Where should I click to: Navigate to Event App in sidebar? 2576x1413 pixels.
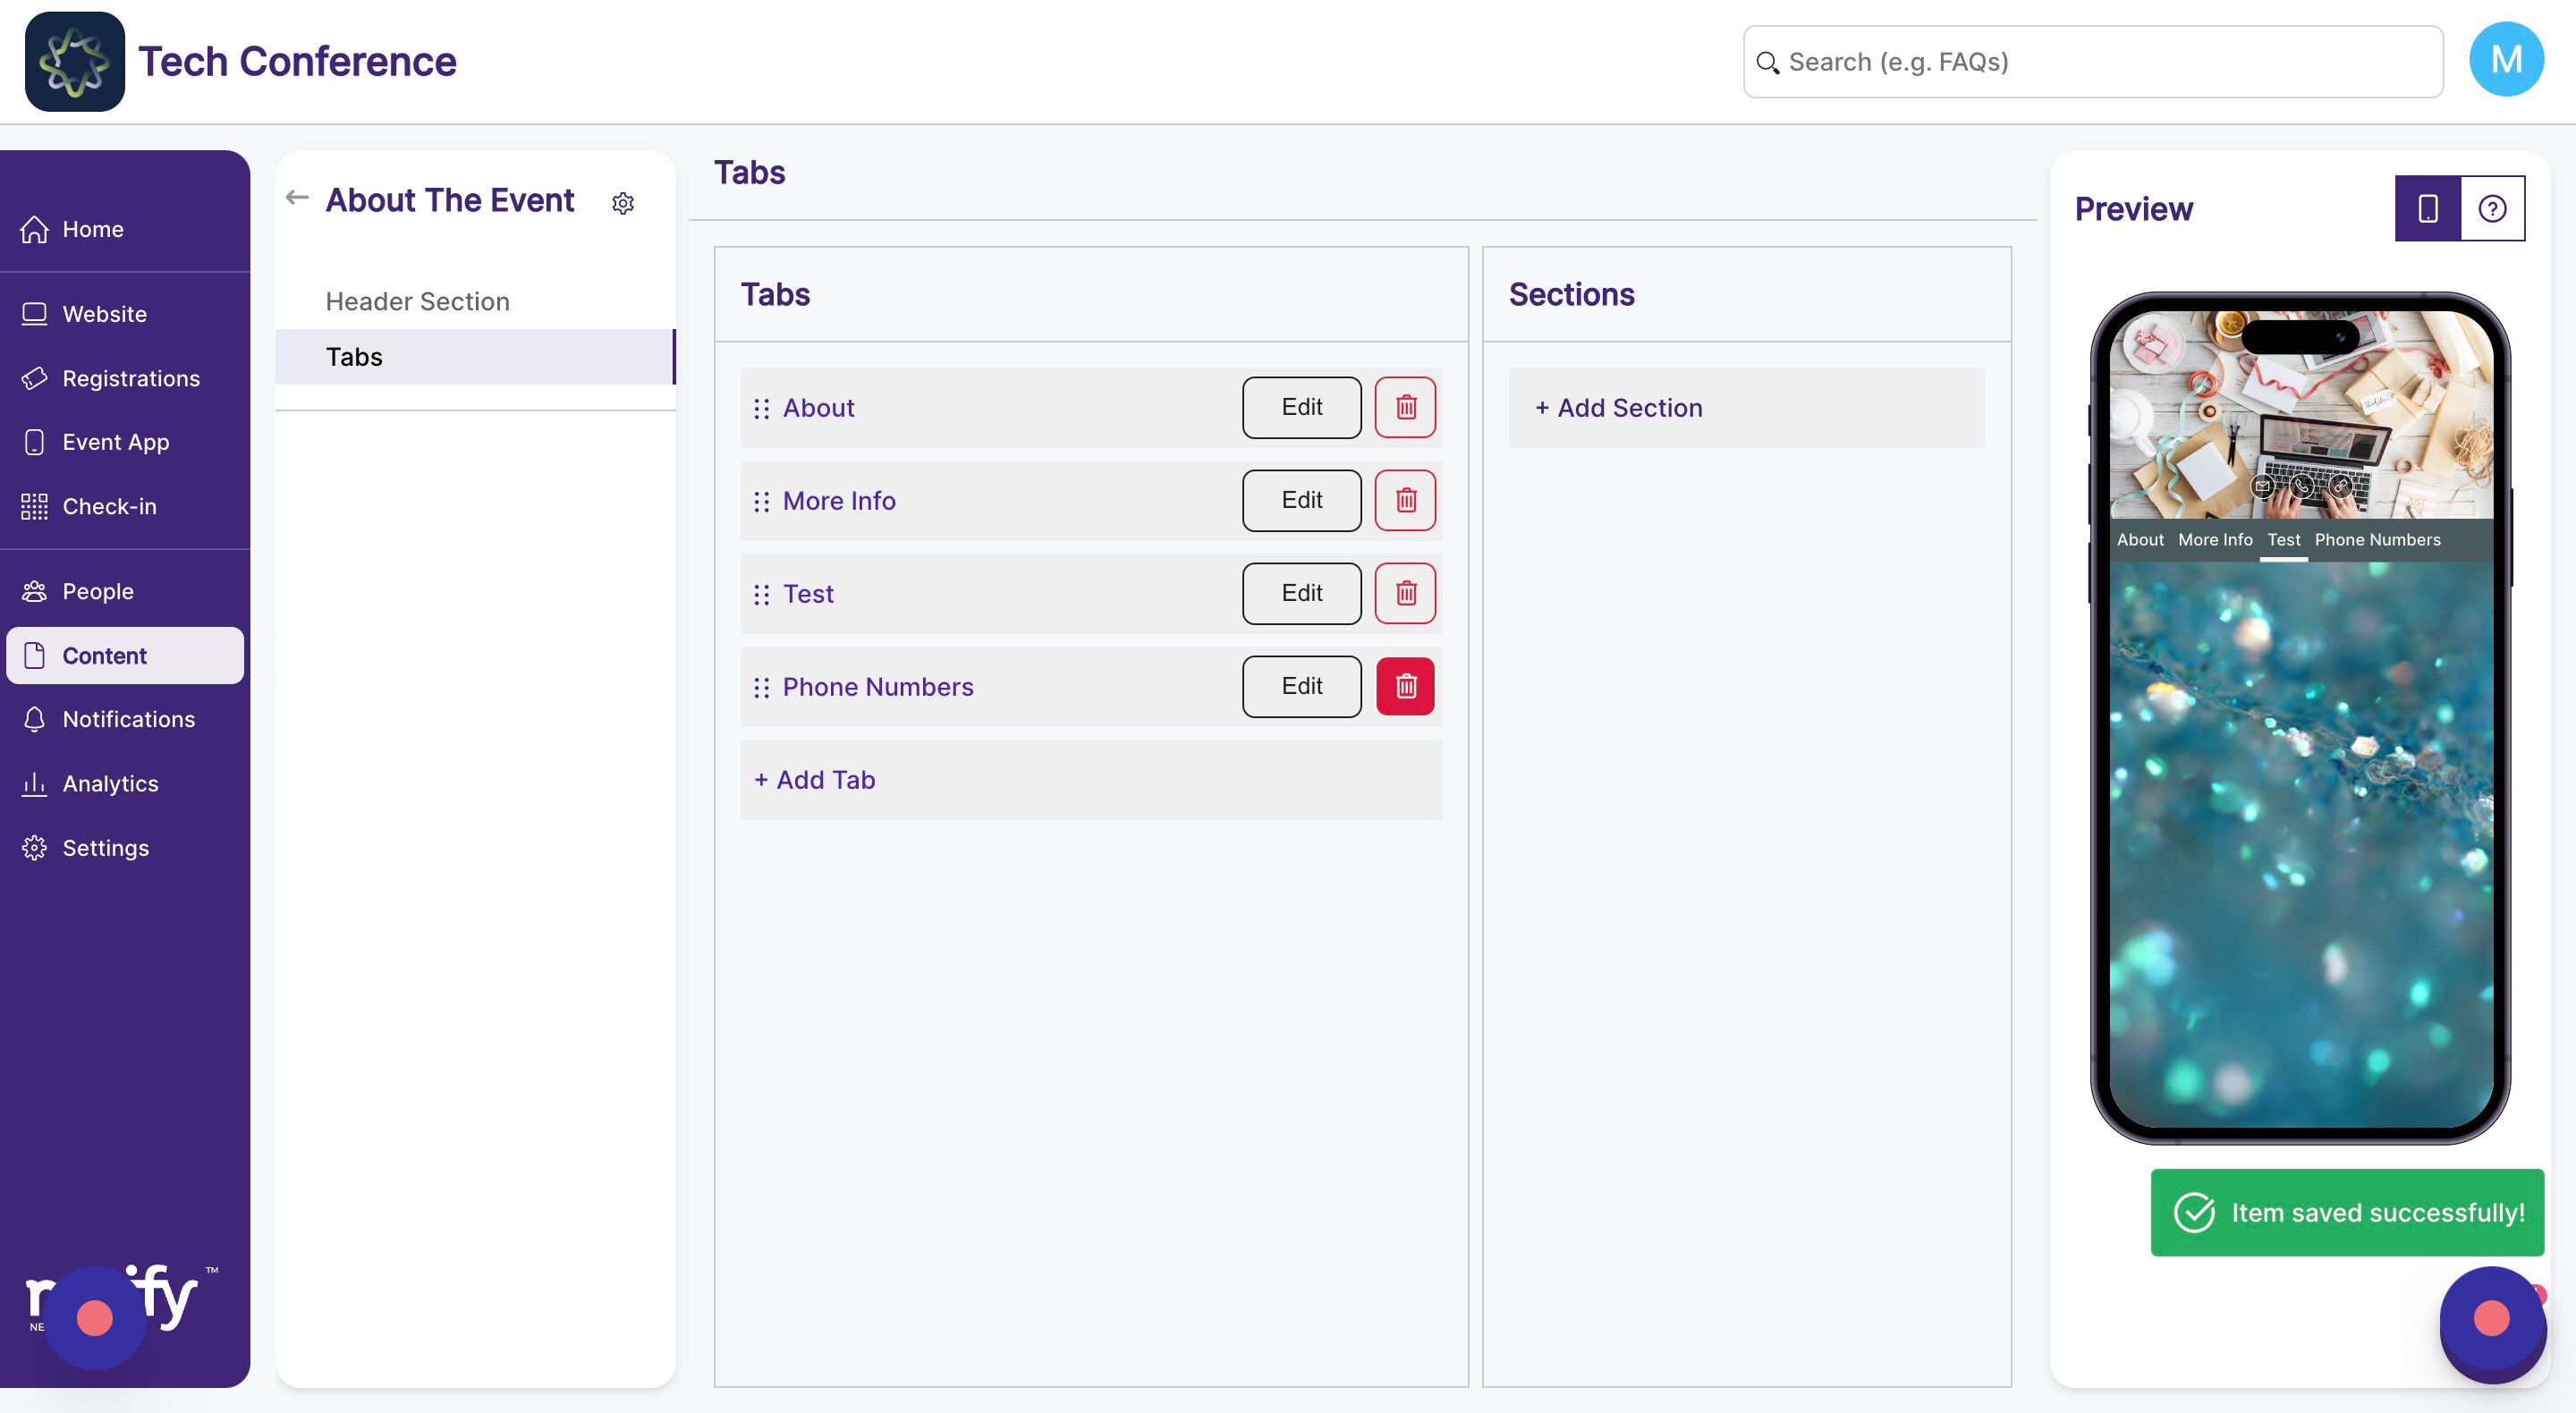point(115,442)
